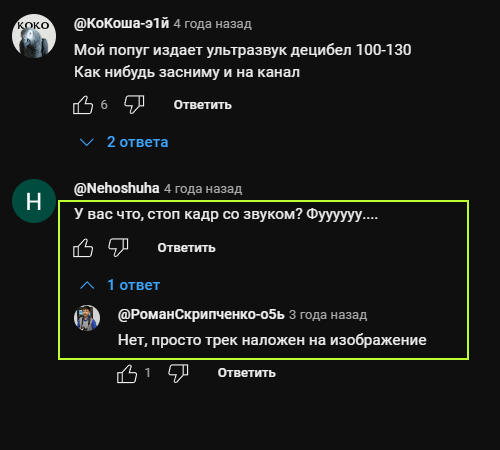
Task: Dislike the КоКоша parrot ultrasound comment
Action: tap(134, 104)
